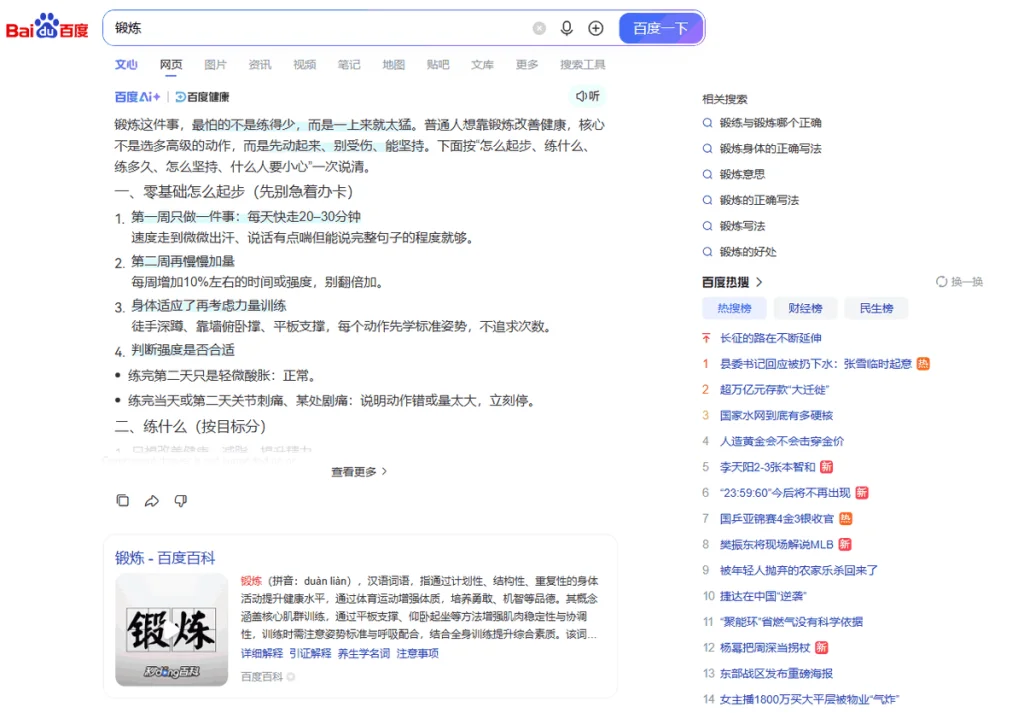Start voice search with microphone icon
The height and width of the screenshot is (713, 1024).
coord(567,28)
